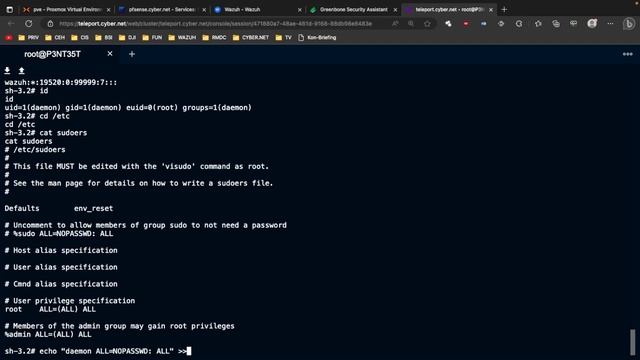Open the Collections icon
The image size is (640, 360).
(x=556, y=24)
